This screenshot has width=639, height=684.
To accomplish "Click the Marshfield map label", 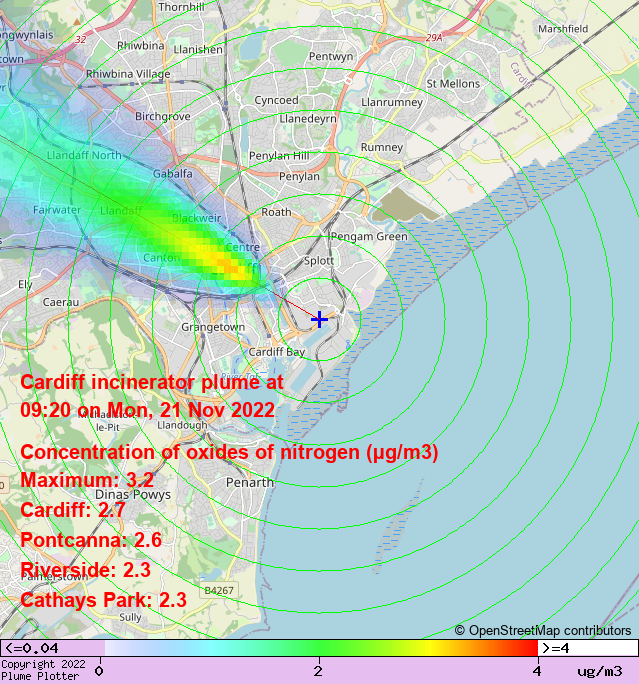I will (563, 29).
